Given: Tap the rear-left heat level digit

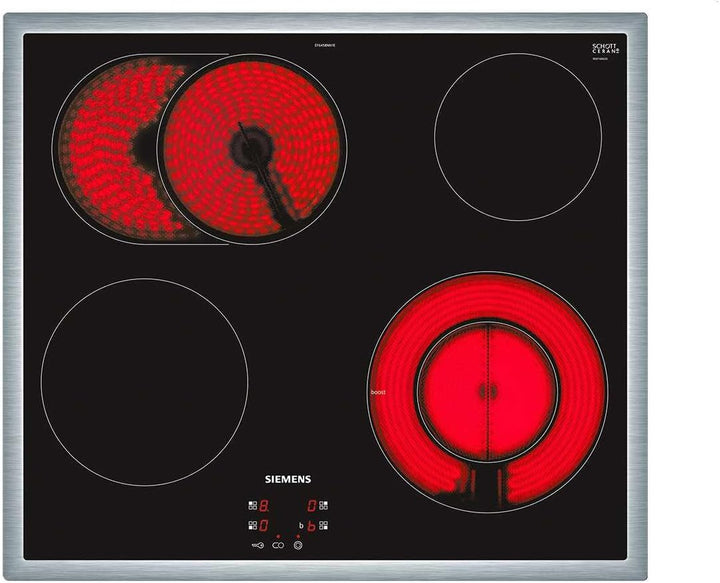Looking at the screenshot, I should click(264, 506).
